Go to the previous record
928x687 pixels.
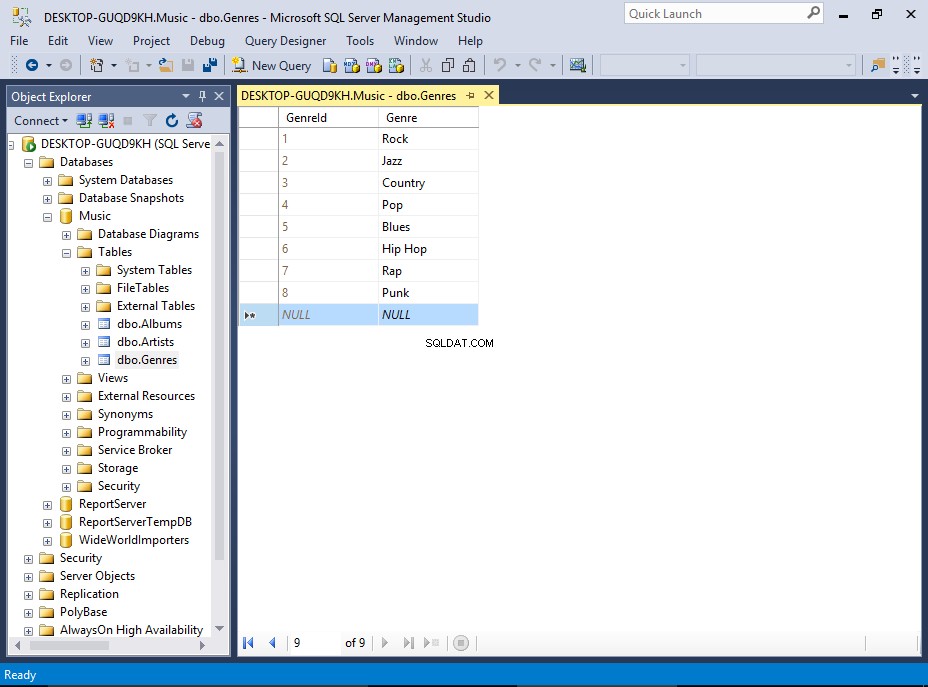(272, 643)
